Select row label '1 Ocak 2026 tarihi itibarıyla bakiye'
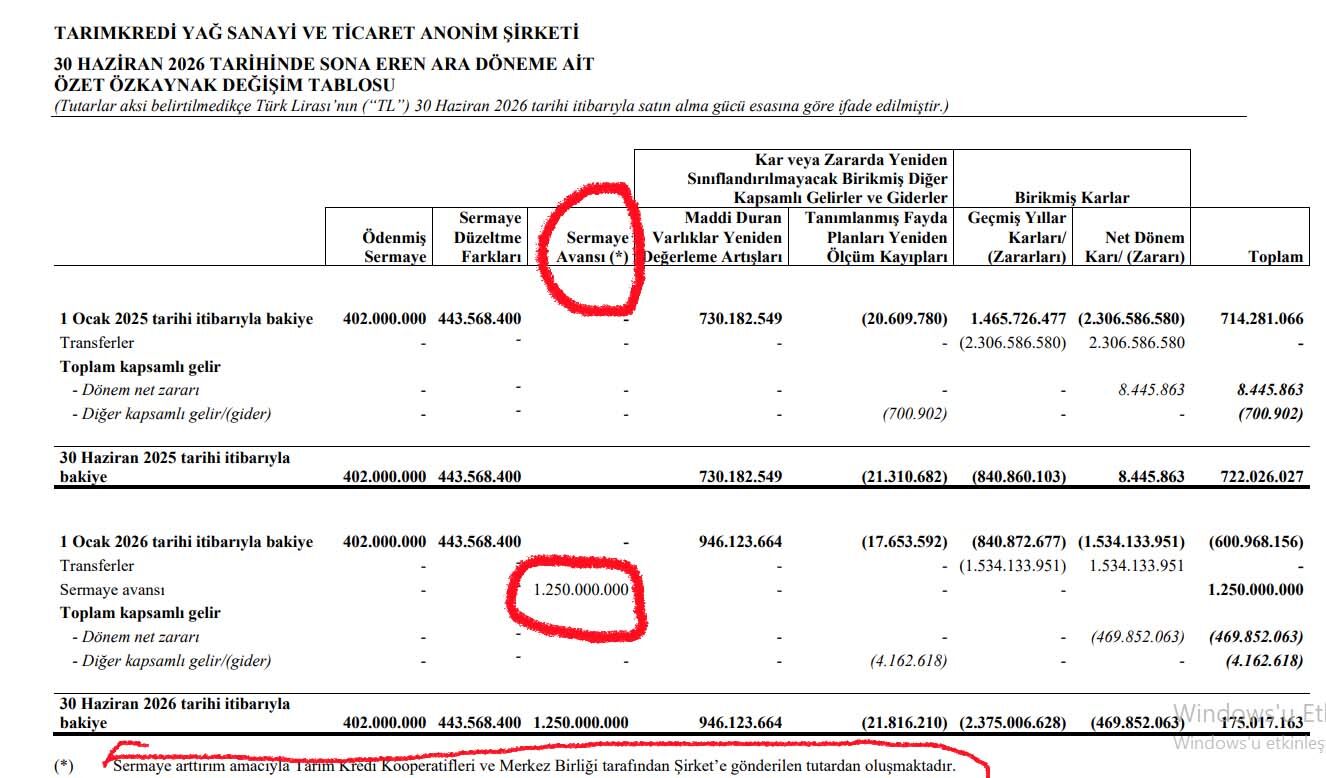Screen dimensions: 1326x778 click(x=186, y=542)
